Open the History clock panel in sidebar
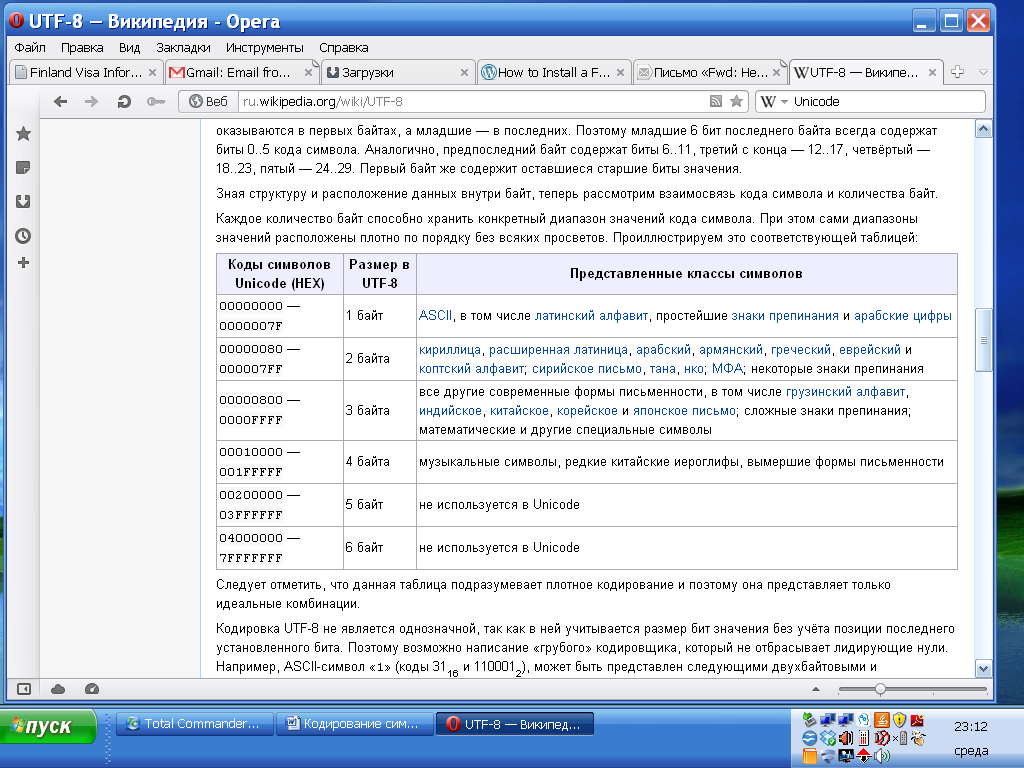The width and height of the screenshot is (1024, 768). pos(24,236)
